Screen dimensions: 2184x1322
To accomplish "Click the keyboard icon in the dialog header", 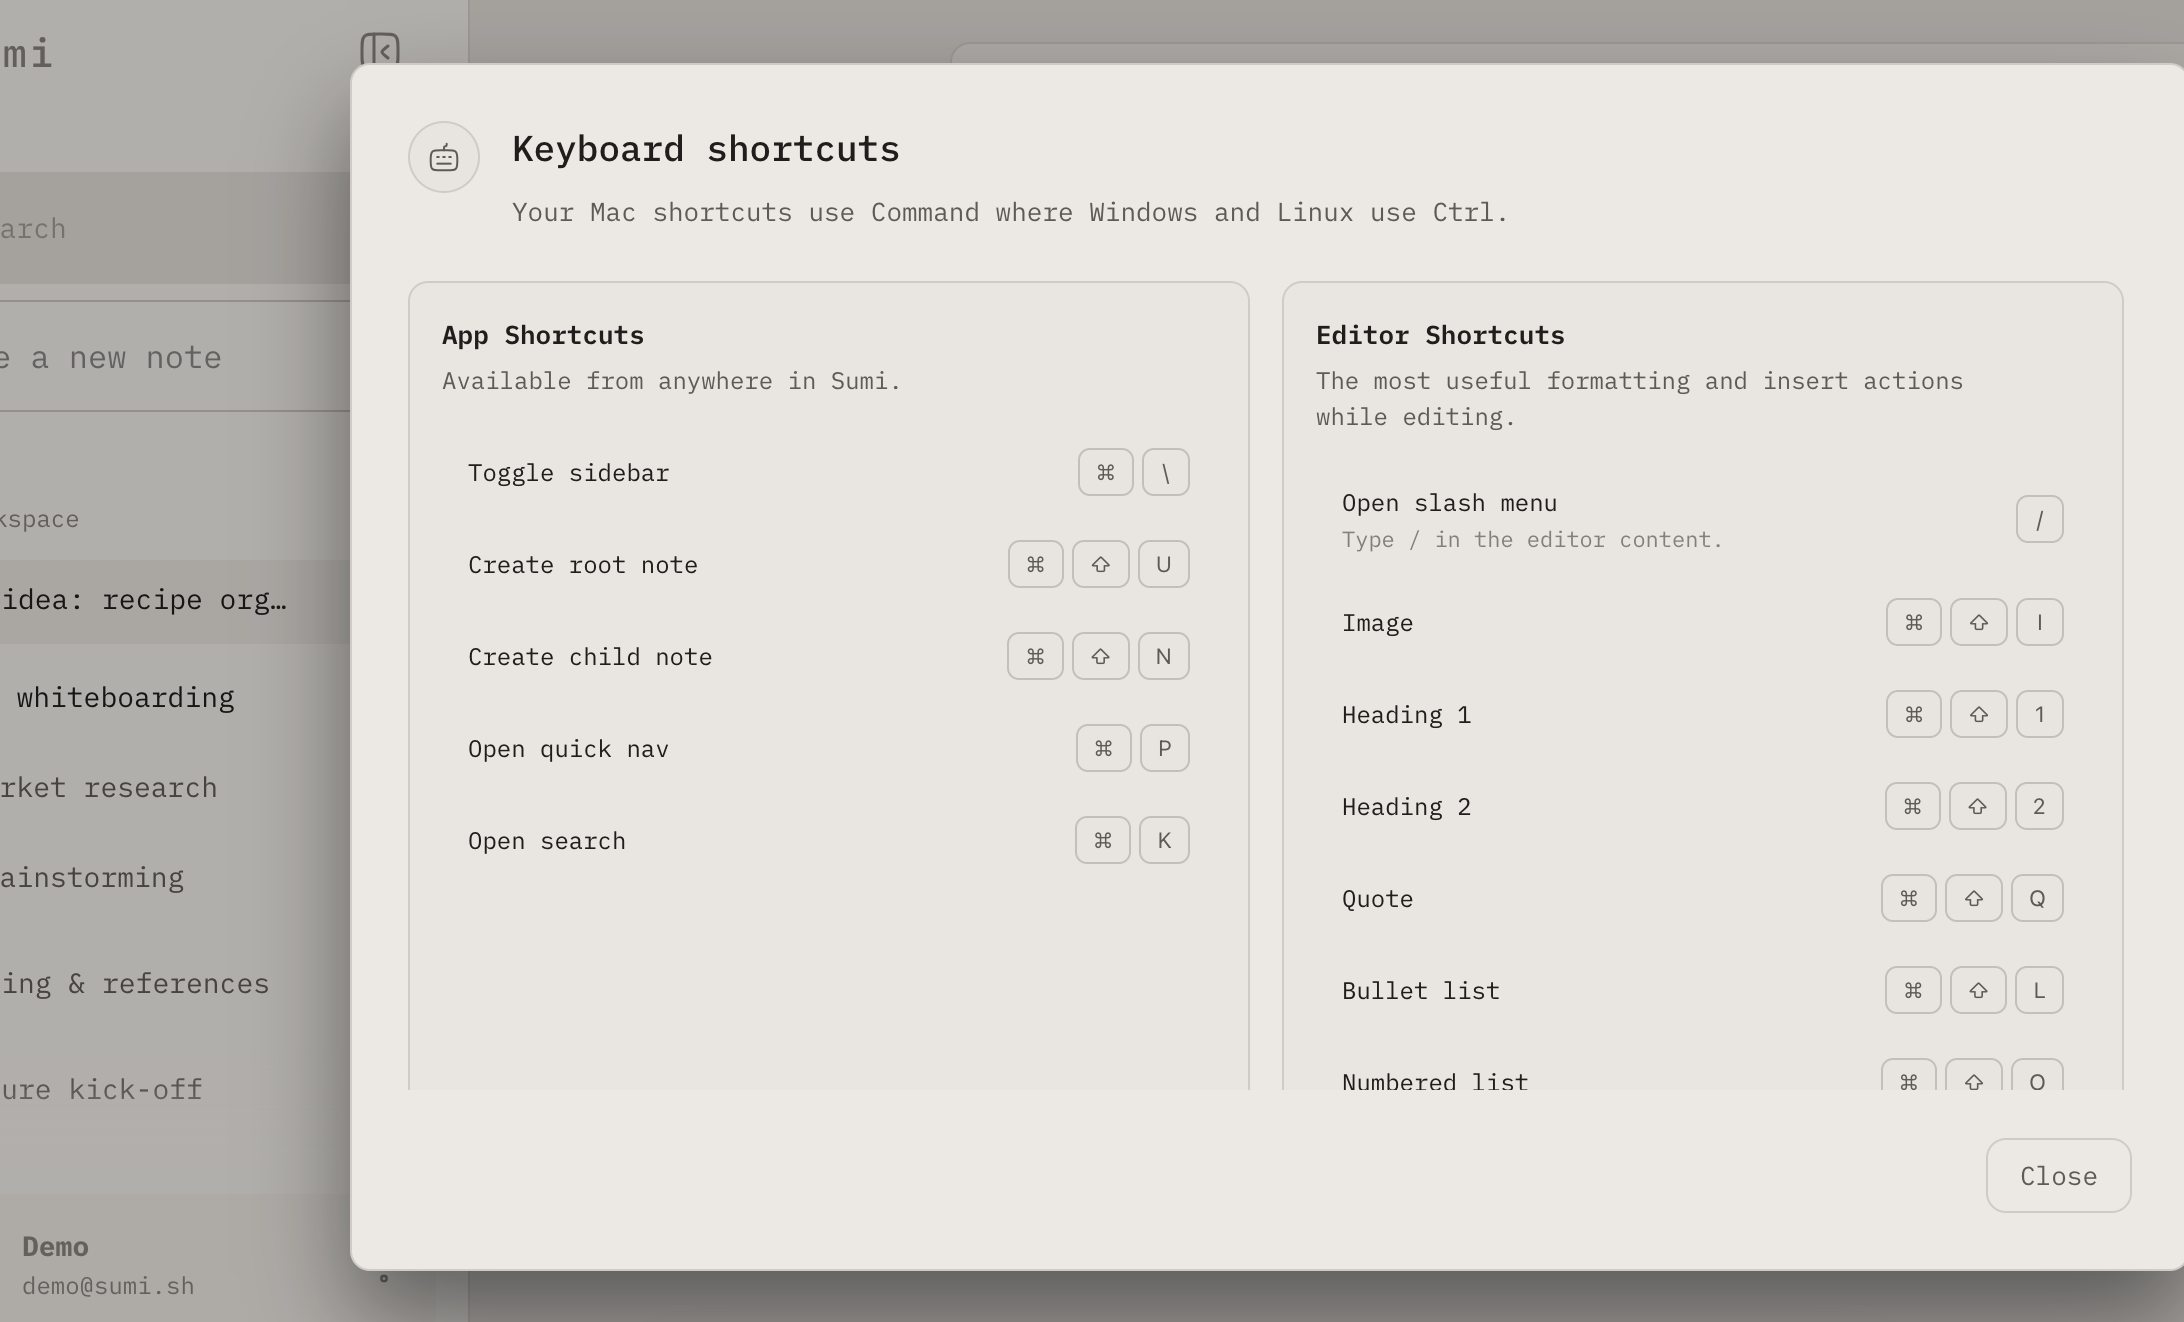I will click(x=443, y=156).
